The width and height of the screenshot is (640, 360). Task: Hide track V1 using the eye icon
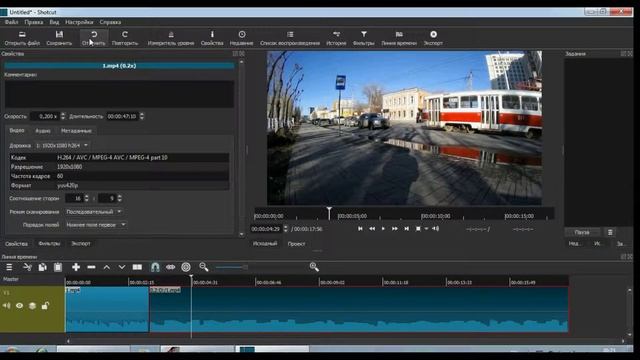click(19, 306)
